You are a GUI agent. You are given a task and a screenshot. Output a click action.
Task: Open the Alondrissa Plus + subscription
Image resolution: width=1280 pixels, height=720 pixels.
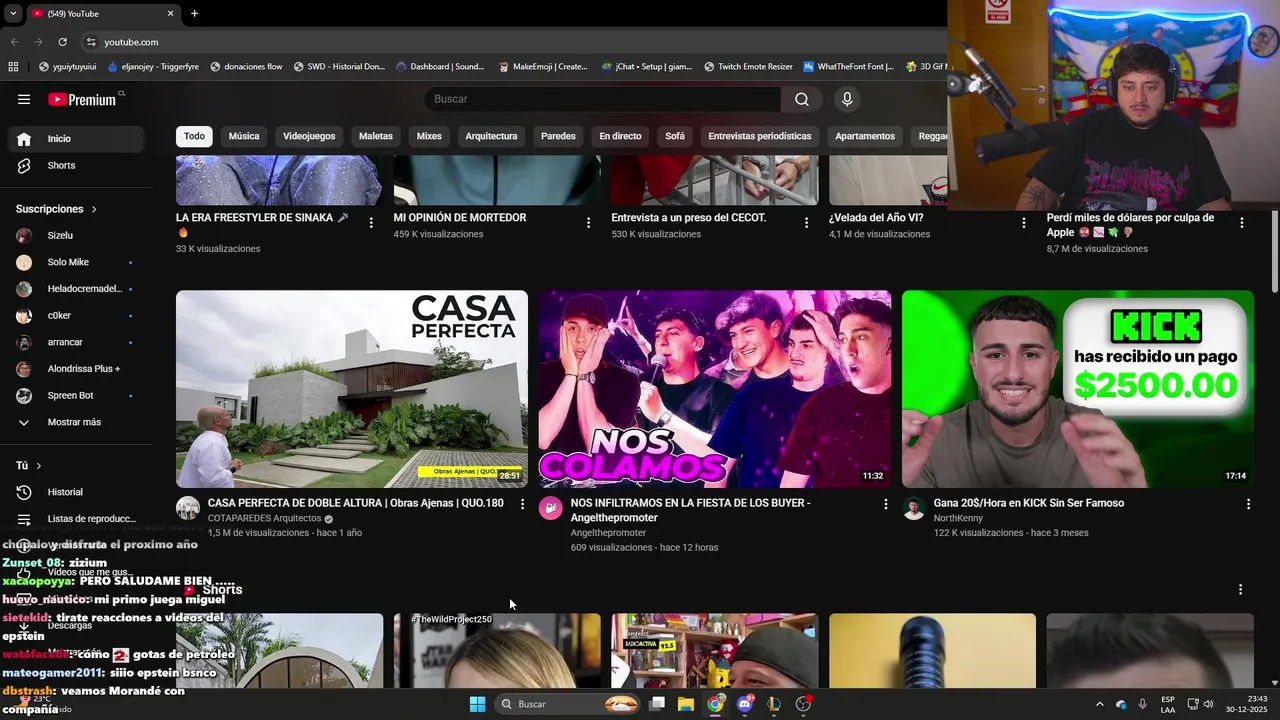76,369
